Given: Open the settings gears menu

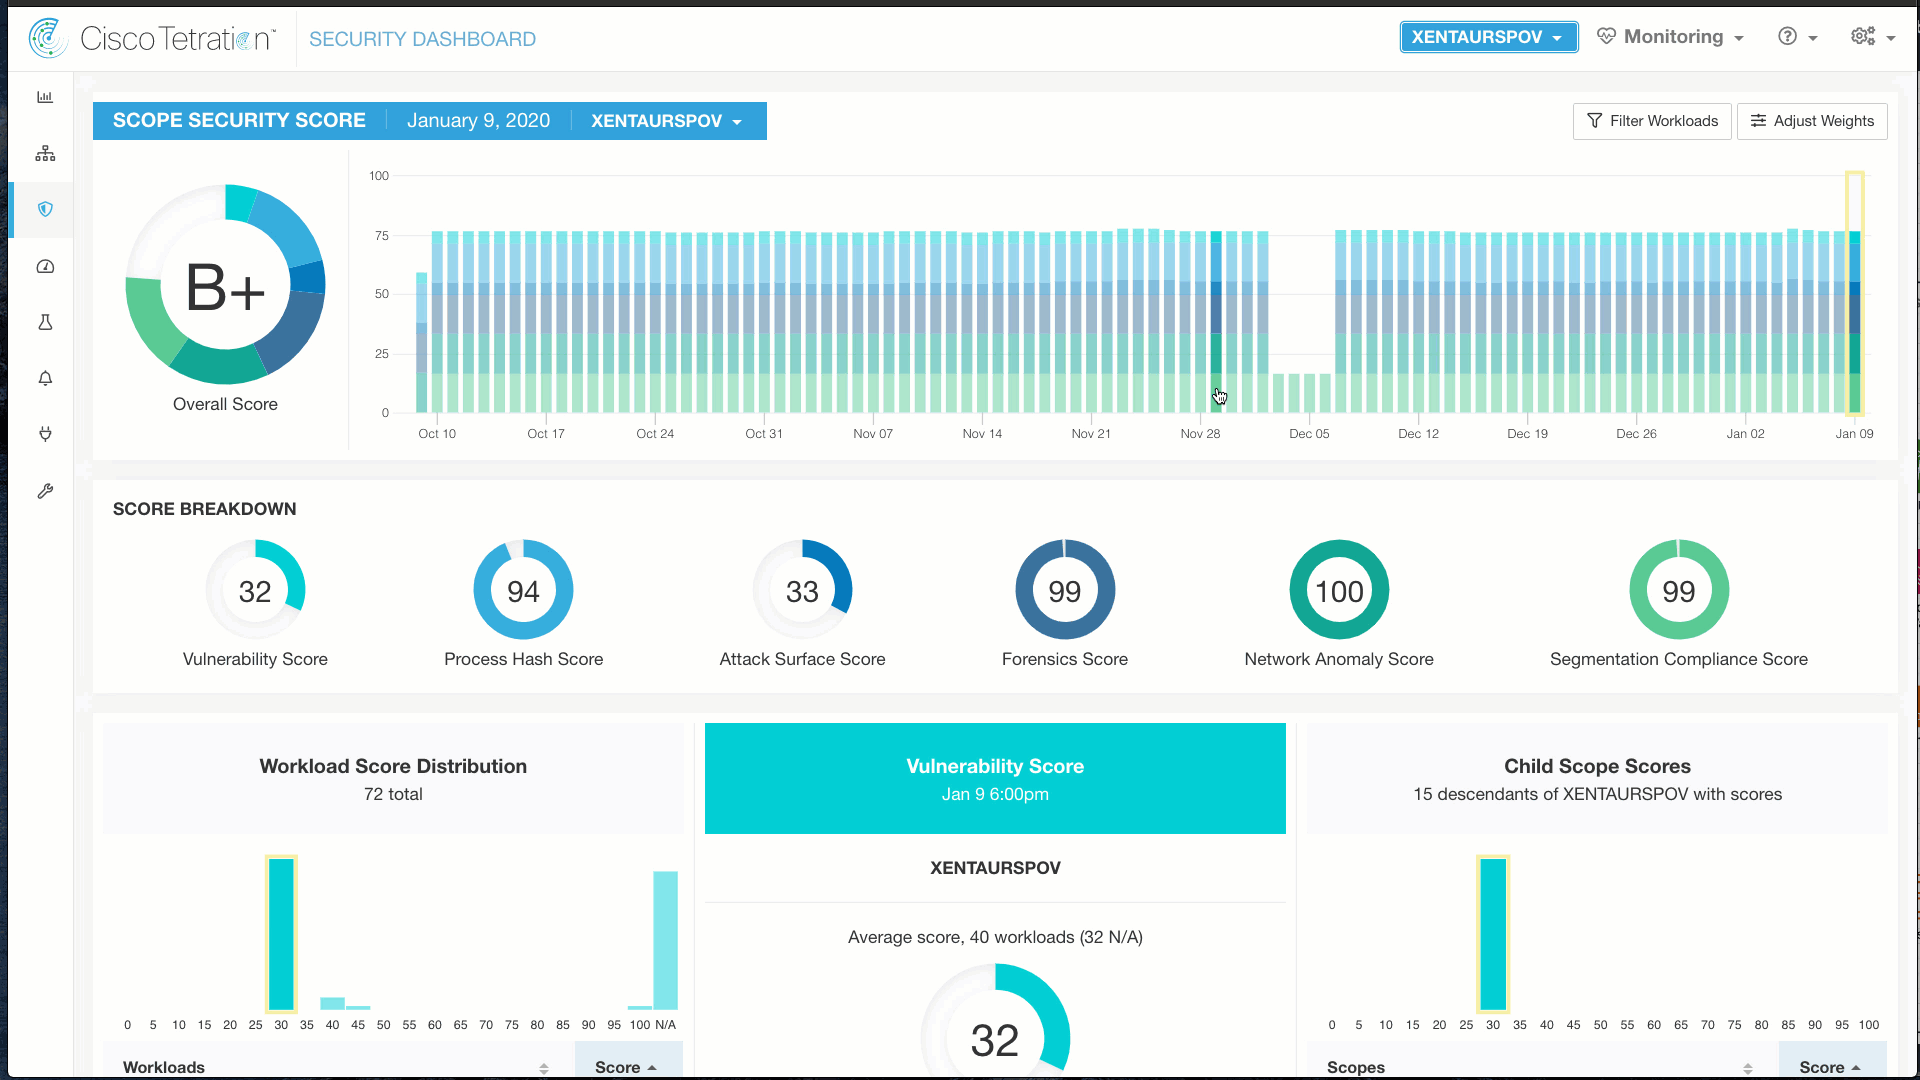Looking at the screenshot, I should point(1872,37).
